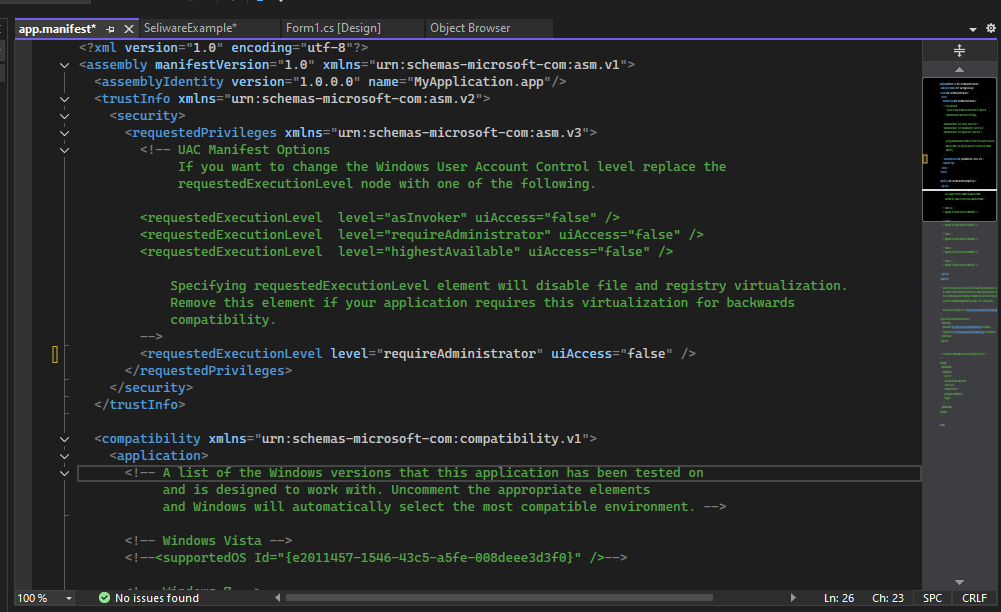Click the Ch: 23 column indicator
1001x612 pixels.
click(x=888, y=598)
